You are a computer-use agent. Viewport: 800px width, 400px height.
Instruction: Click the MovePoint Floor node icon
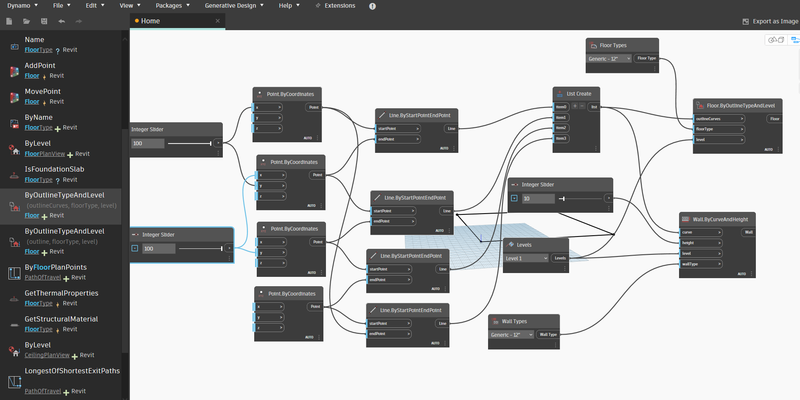(x=14, y=97)
